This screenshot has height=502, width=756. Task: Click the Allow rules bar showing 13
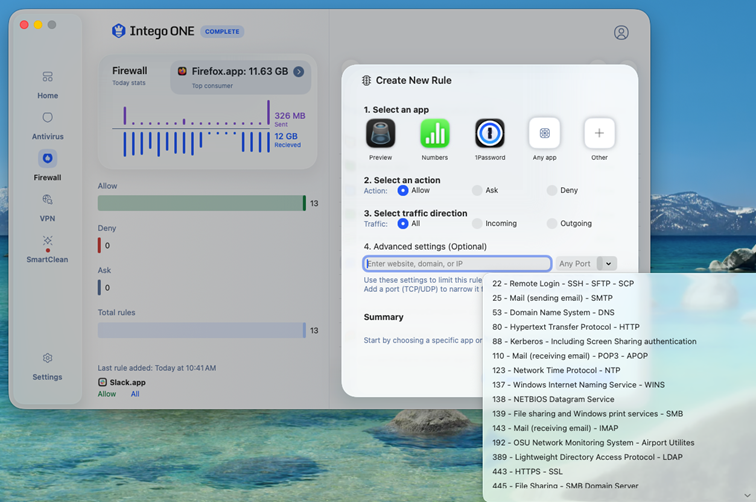[202, 203]
